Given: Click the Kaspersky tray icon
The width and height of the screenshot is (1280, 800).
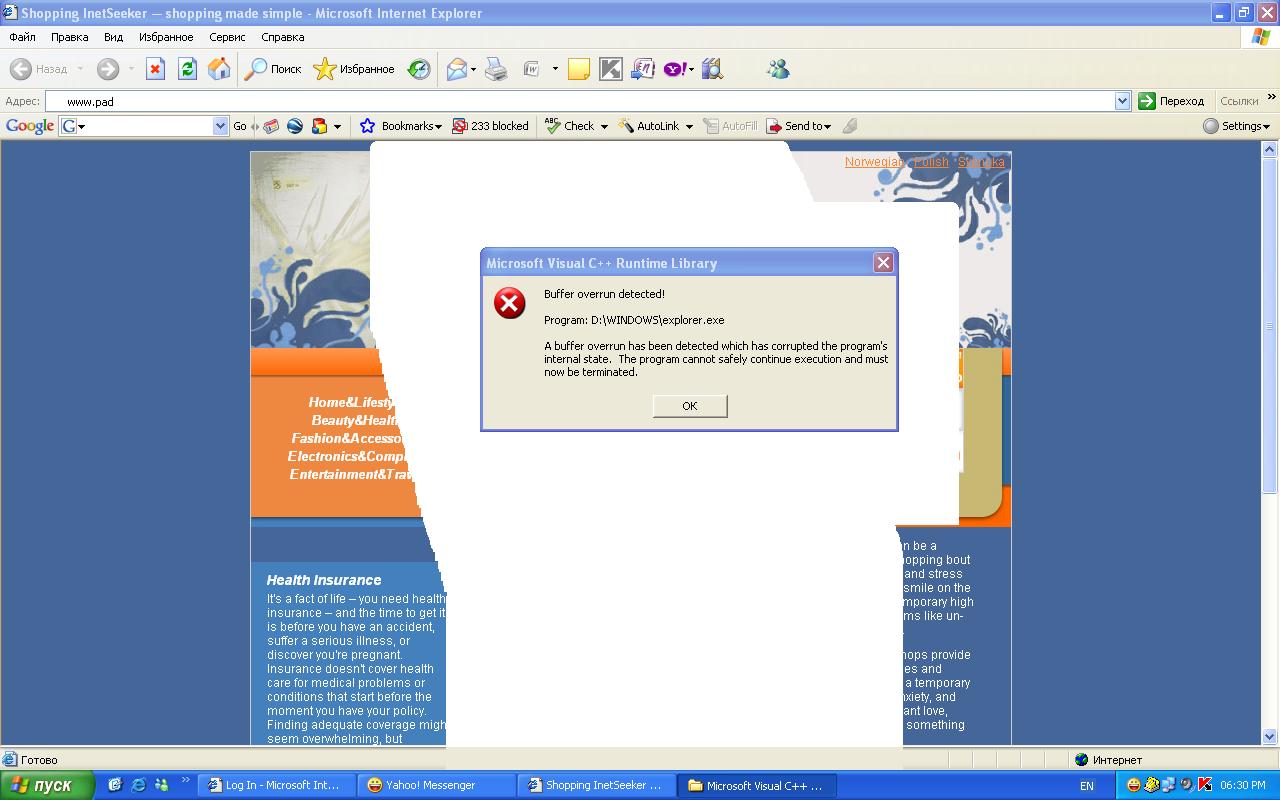Looking at the screenshot, I should tap(1205, 785).
